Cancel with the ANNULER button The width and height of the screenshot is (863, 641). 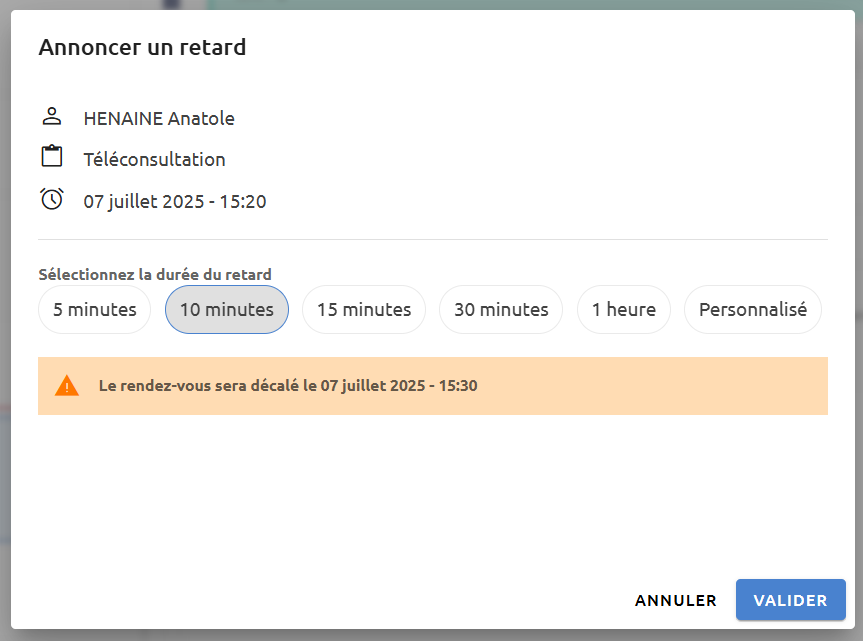coord(676,600)
